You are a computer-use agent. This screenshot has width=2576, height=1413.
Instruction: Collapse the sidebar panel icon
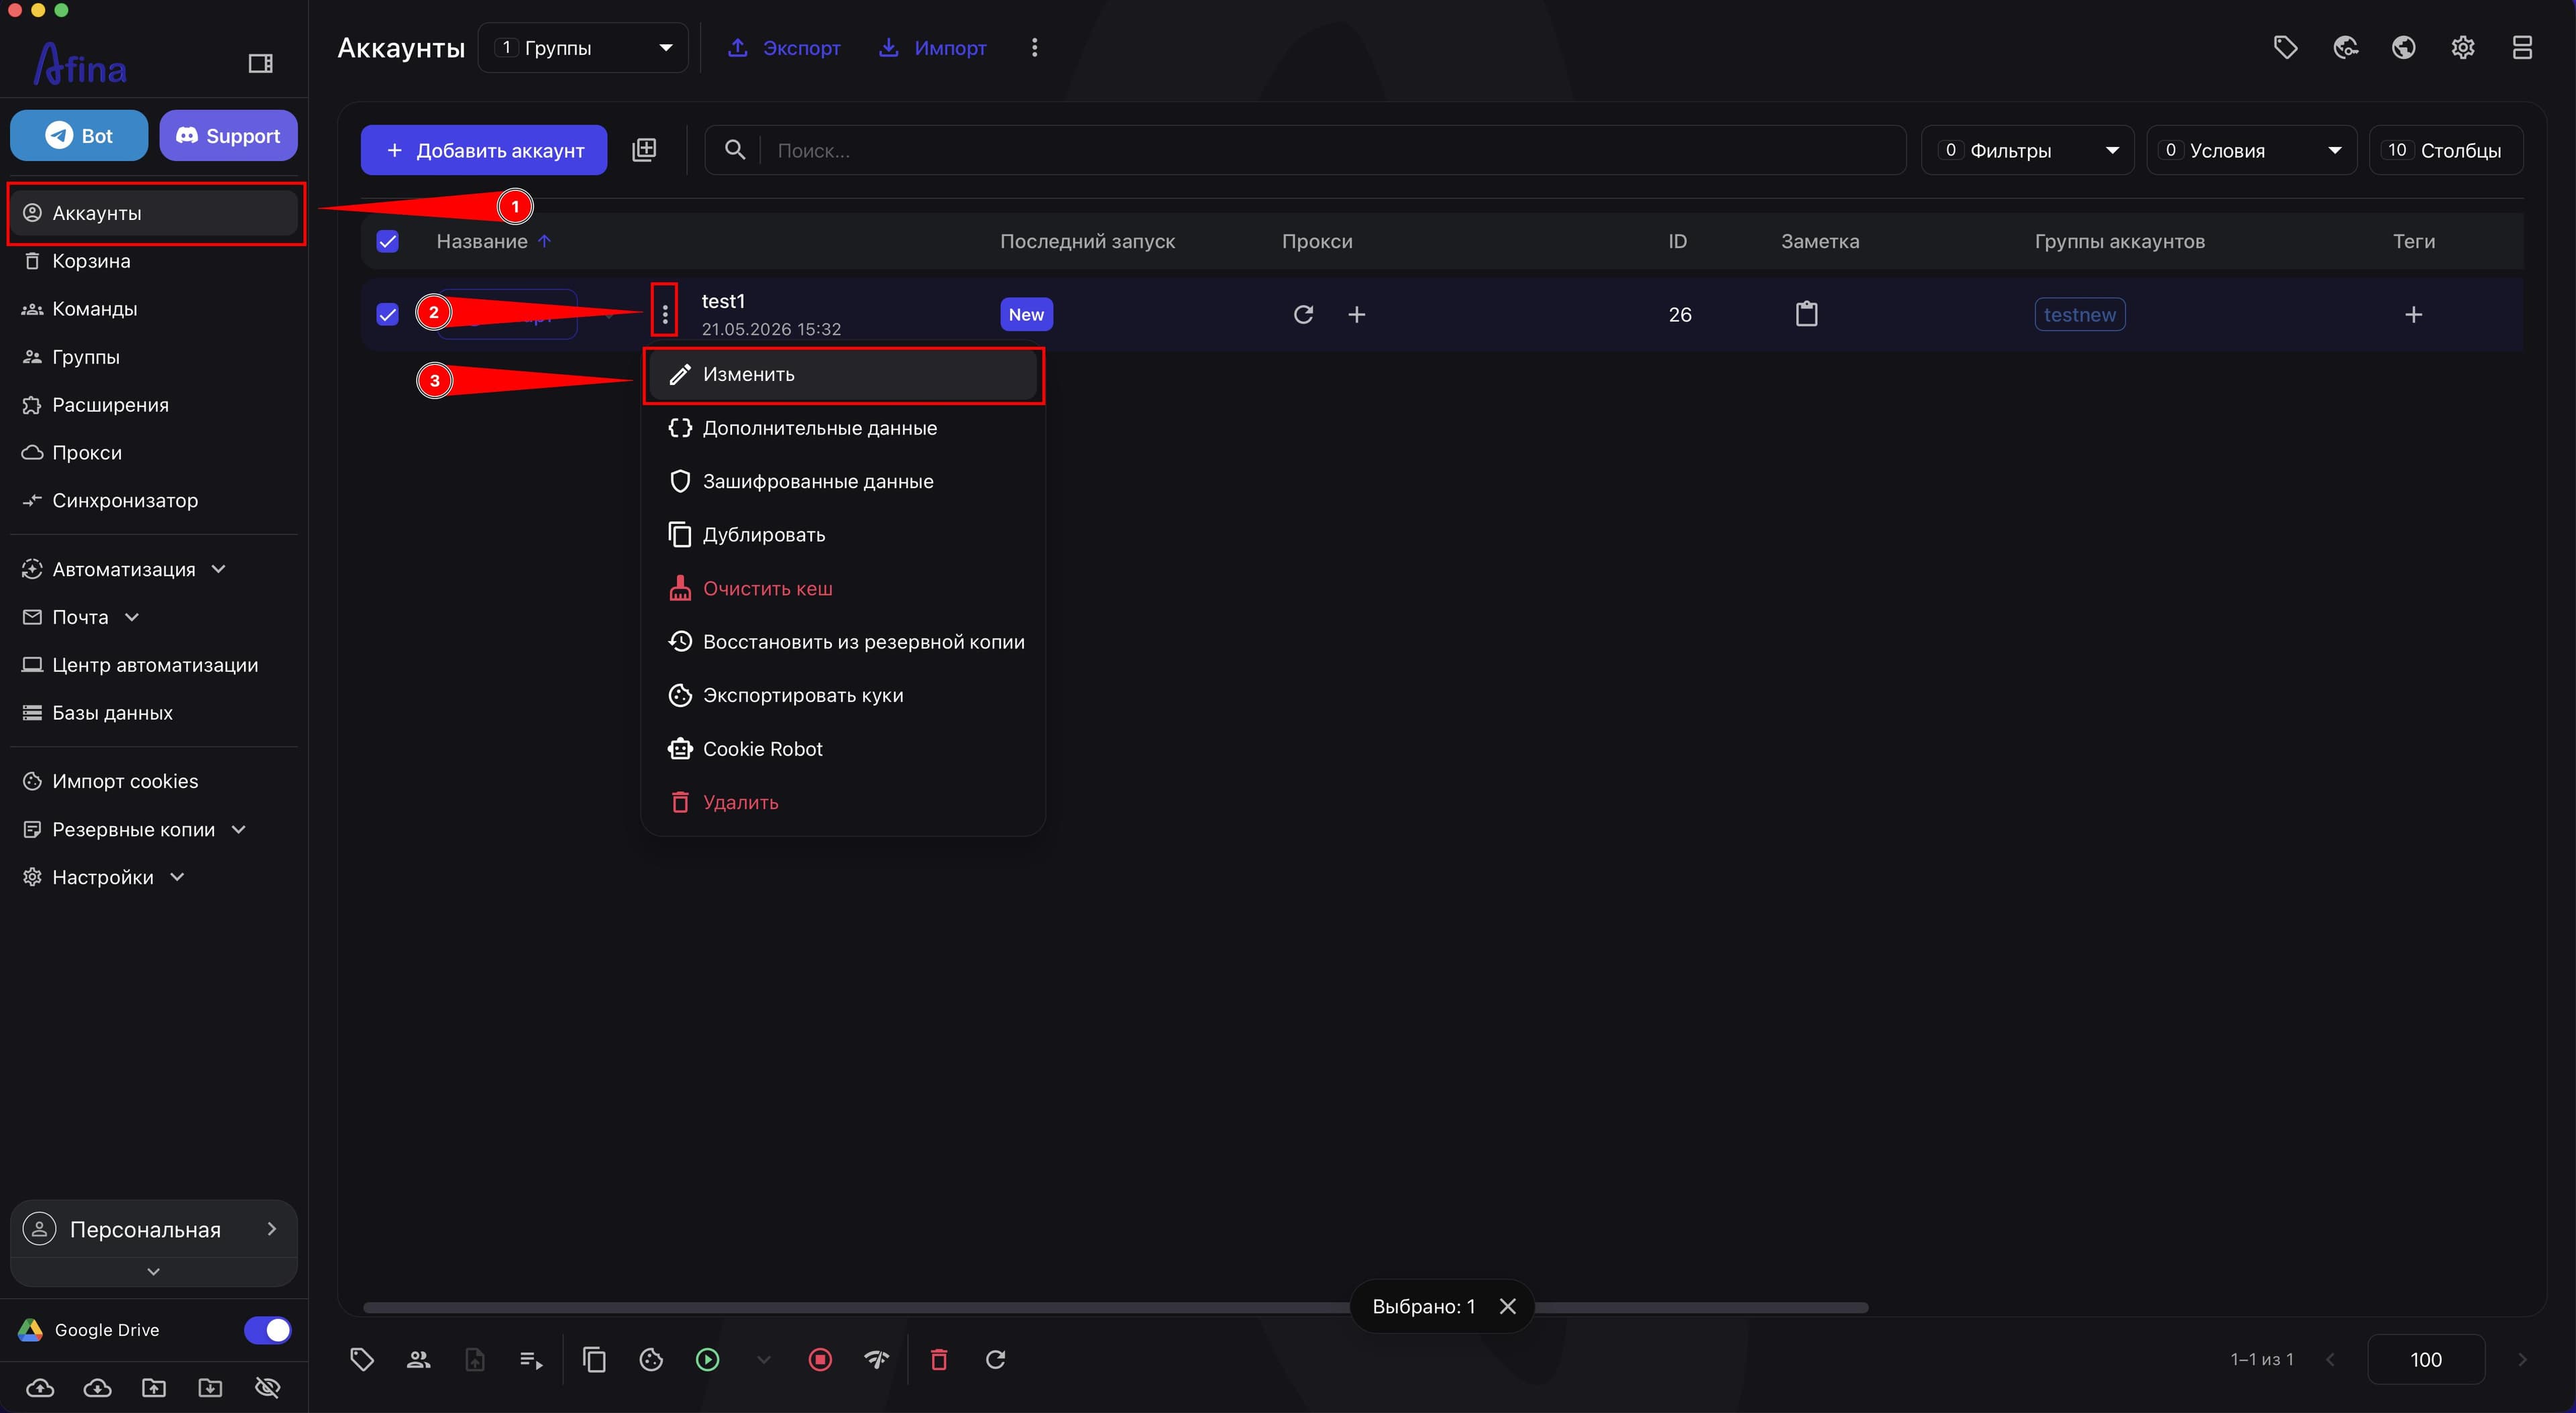[260, 64]
